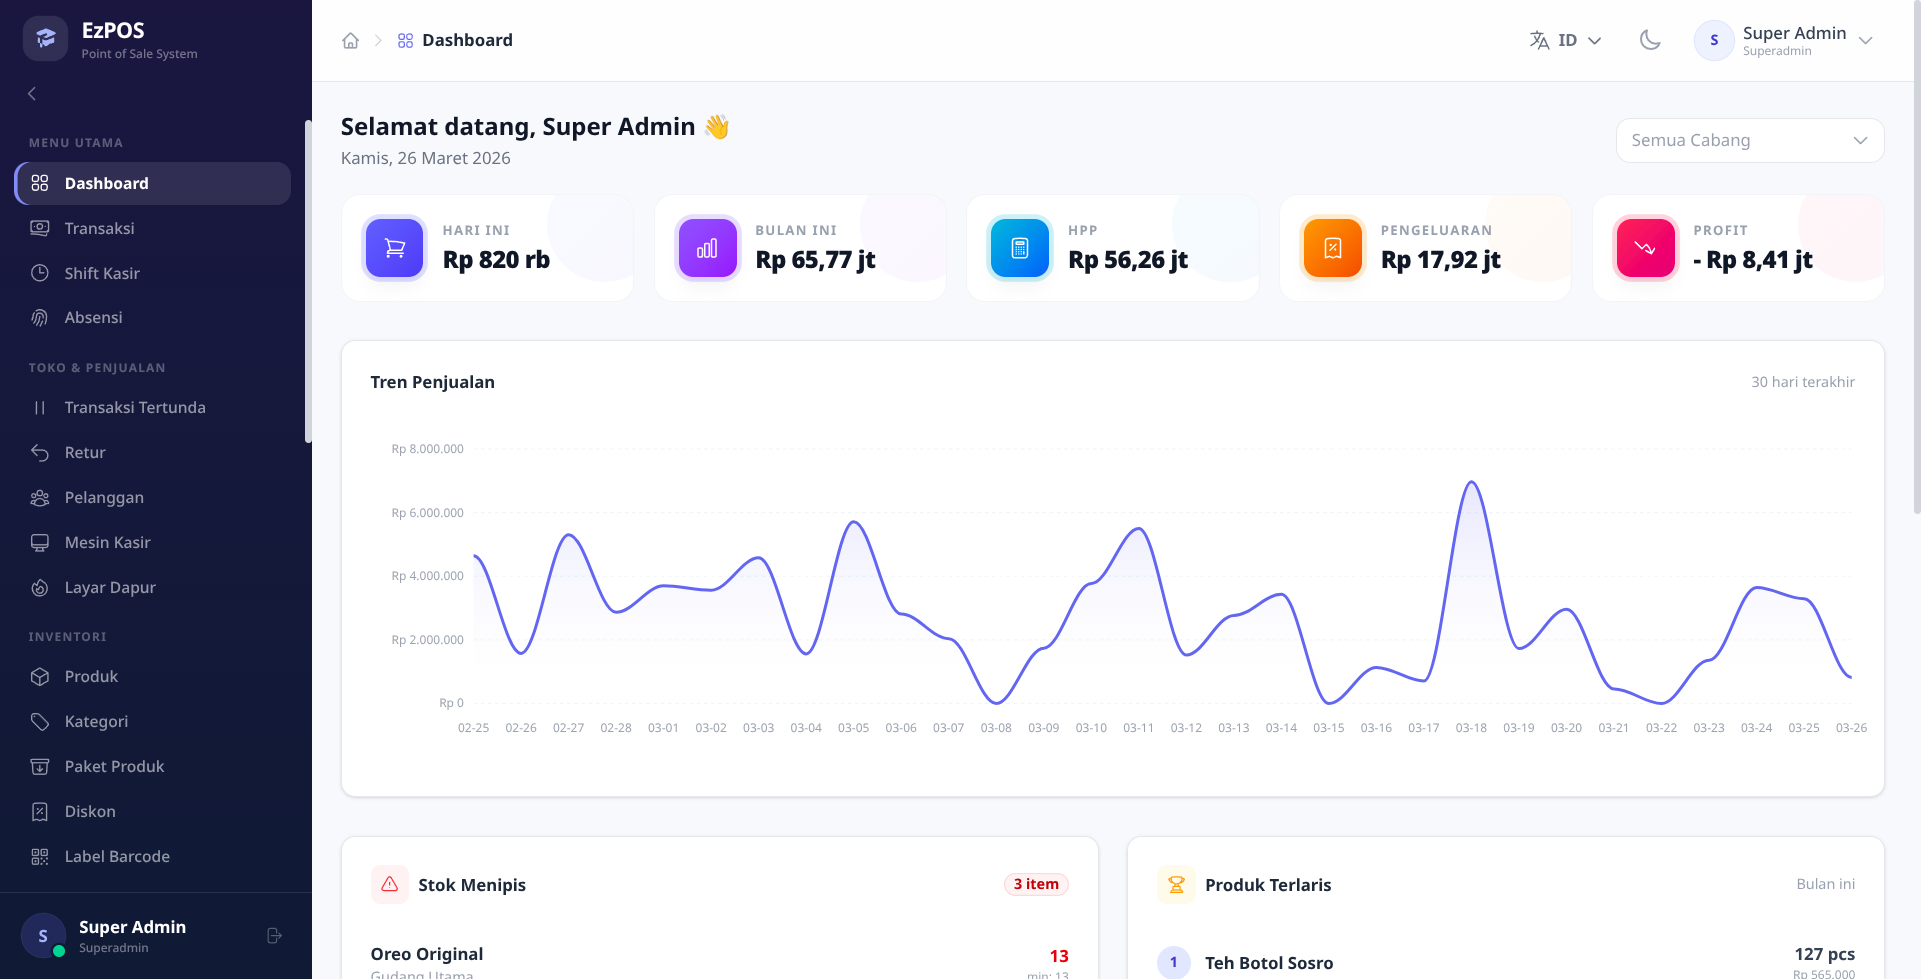Viewport: 1921px width, 979px height.
Task: Click the Stok Menipis warning triangle icon
Action: (x=390, y=885)
